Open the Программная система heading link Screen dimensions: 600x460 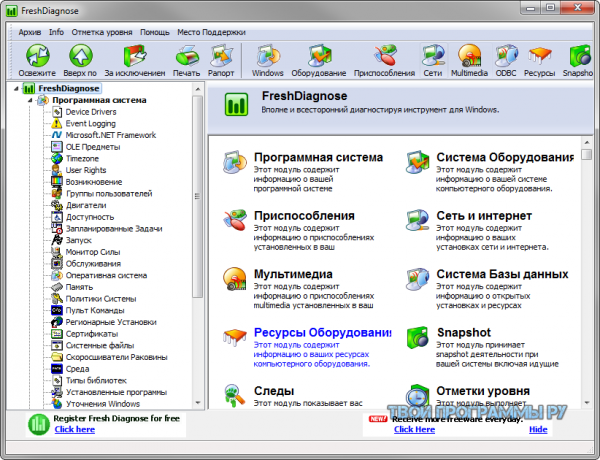tap(318, 157)
